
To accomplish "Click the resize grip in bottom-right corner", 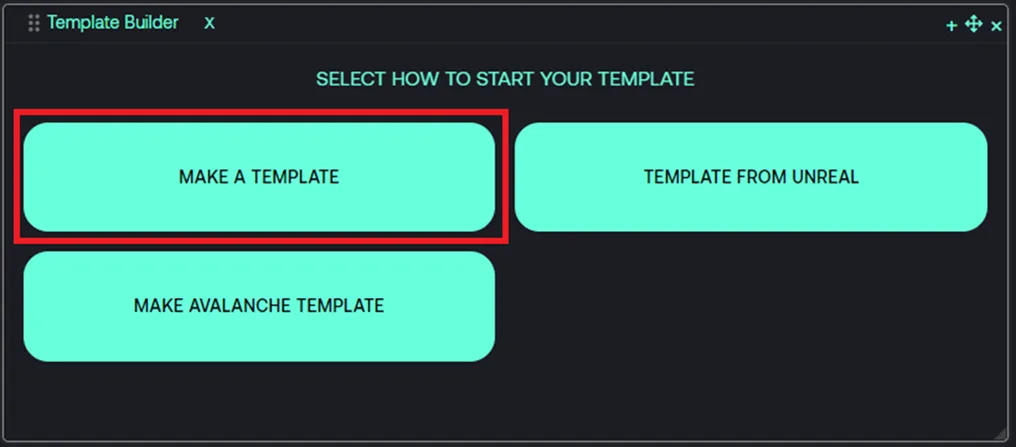I will [x=1001, y=432].
